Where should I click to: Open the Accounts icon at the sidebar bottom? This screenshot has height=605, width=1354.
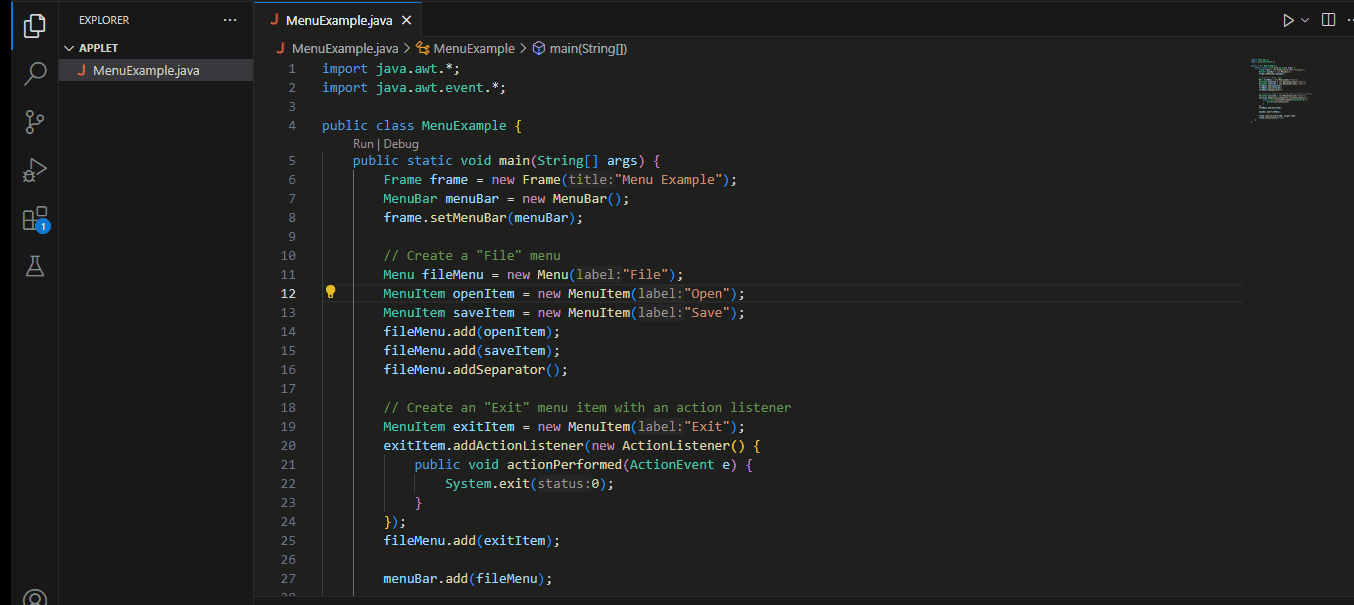(x=34, y=597)
